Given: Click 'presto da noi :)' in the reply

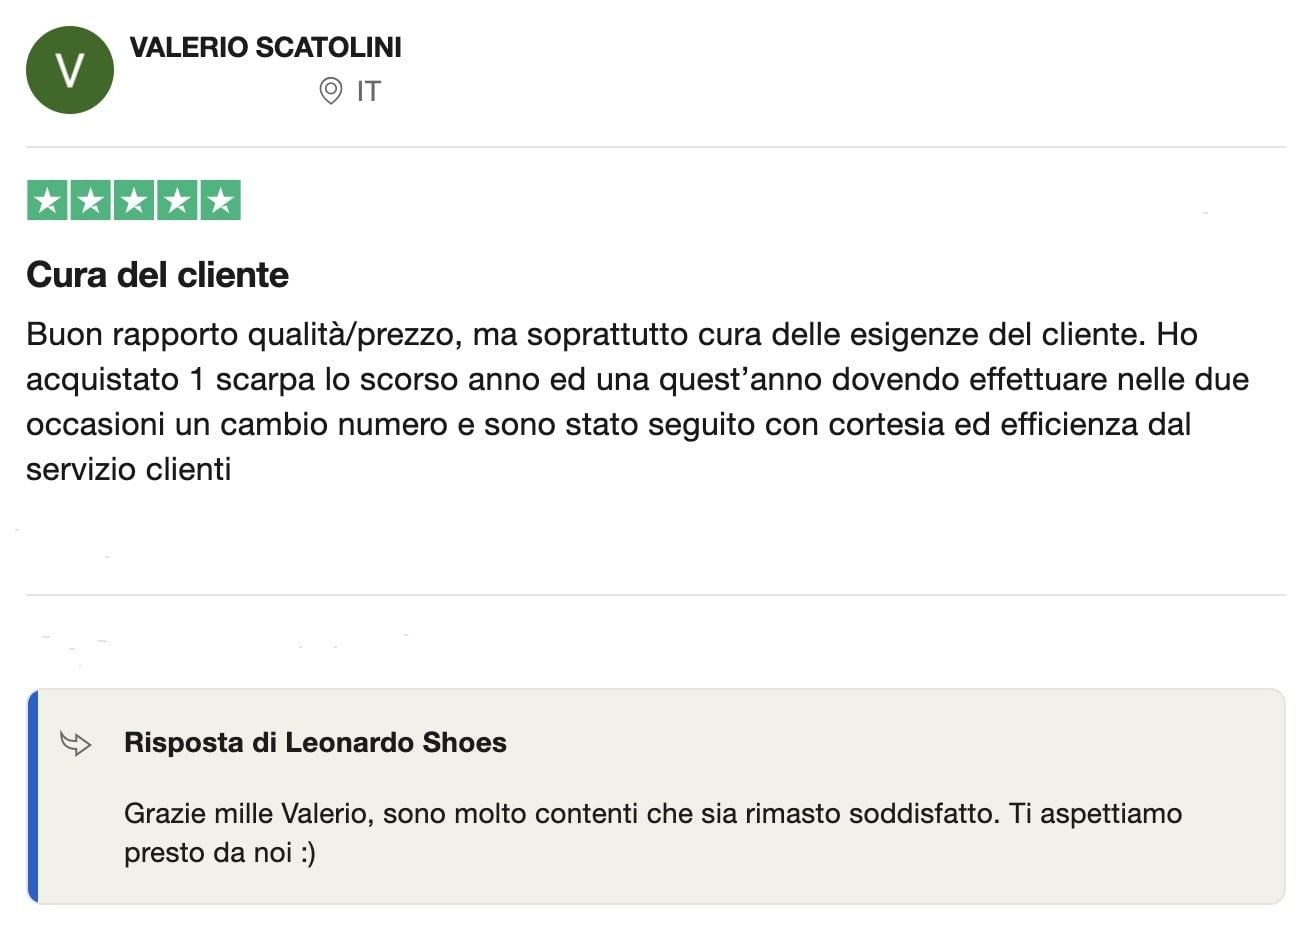Looking at the screenshot, I should [220, 853].
